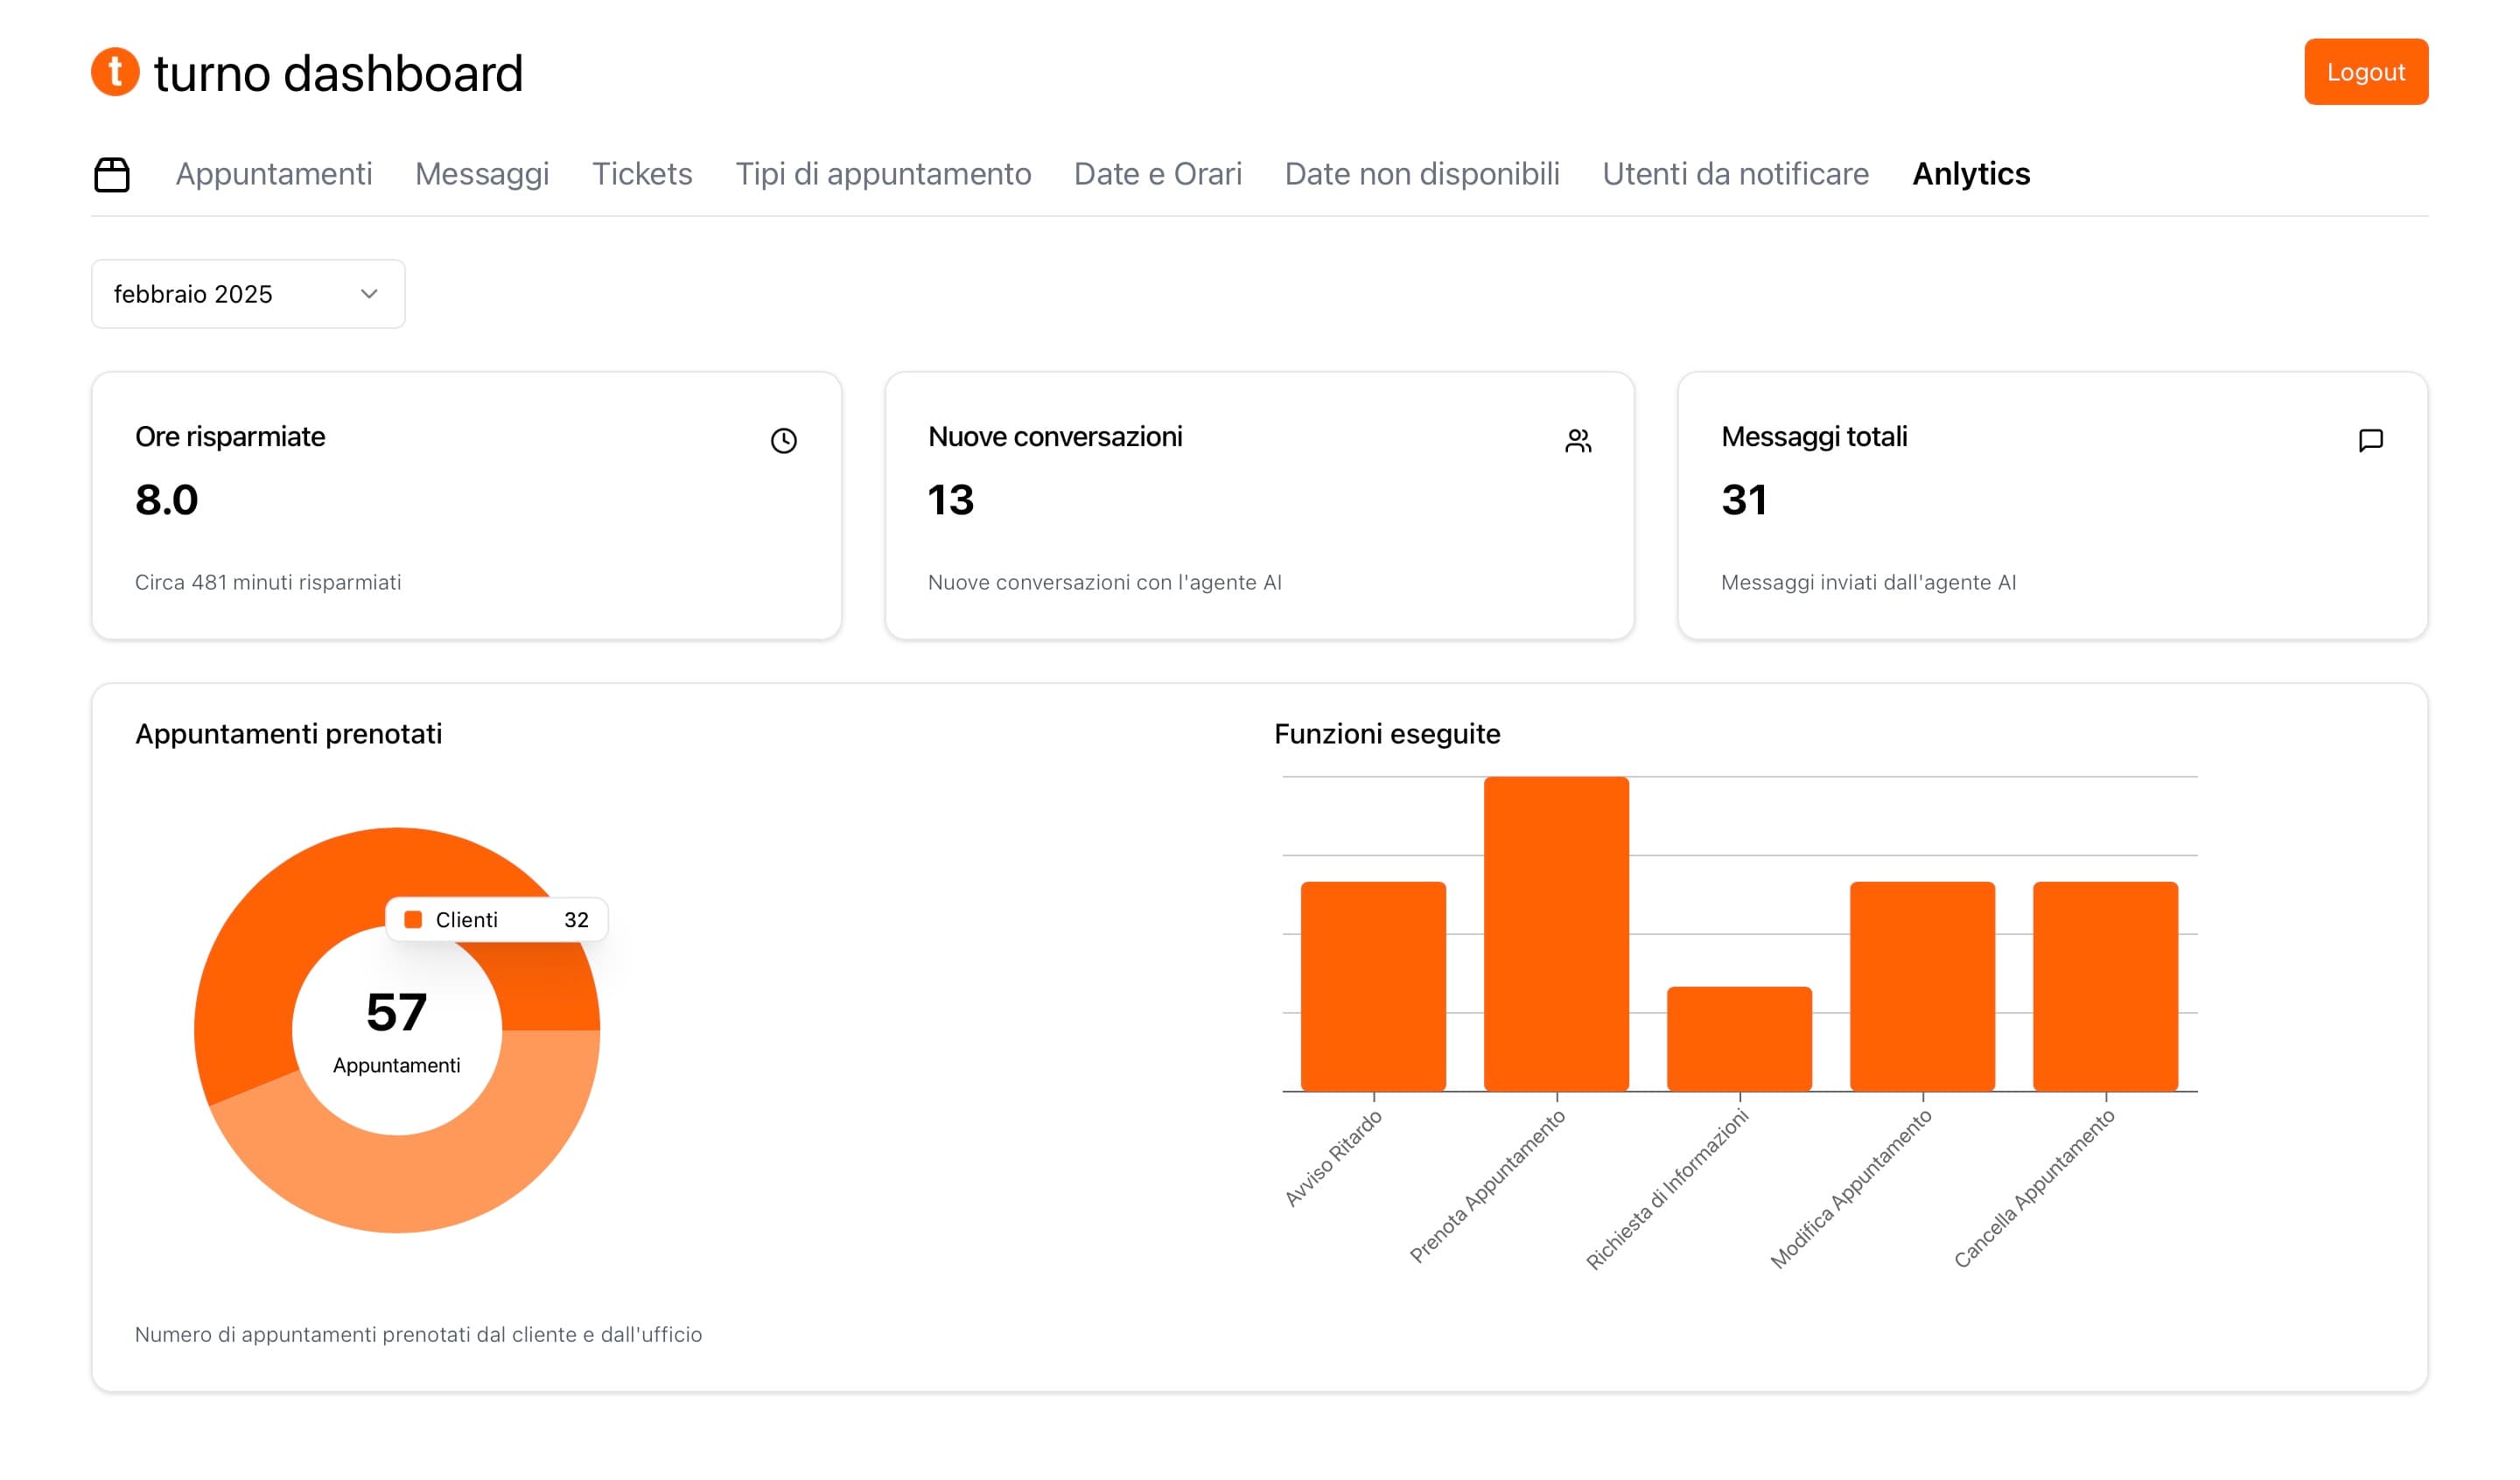Click the chevron arrow of month selector
2520x1480 pixels.
369,294
